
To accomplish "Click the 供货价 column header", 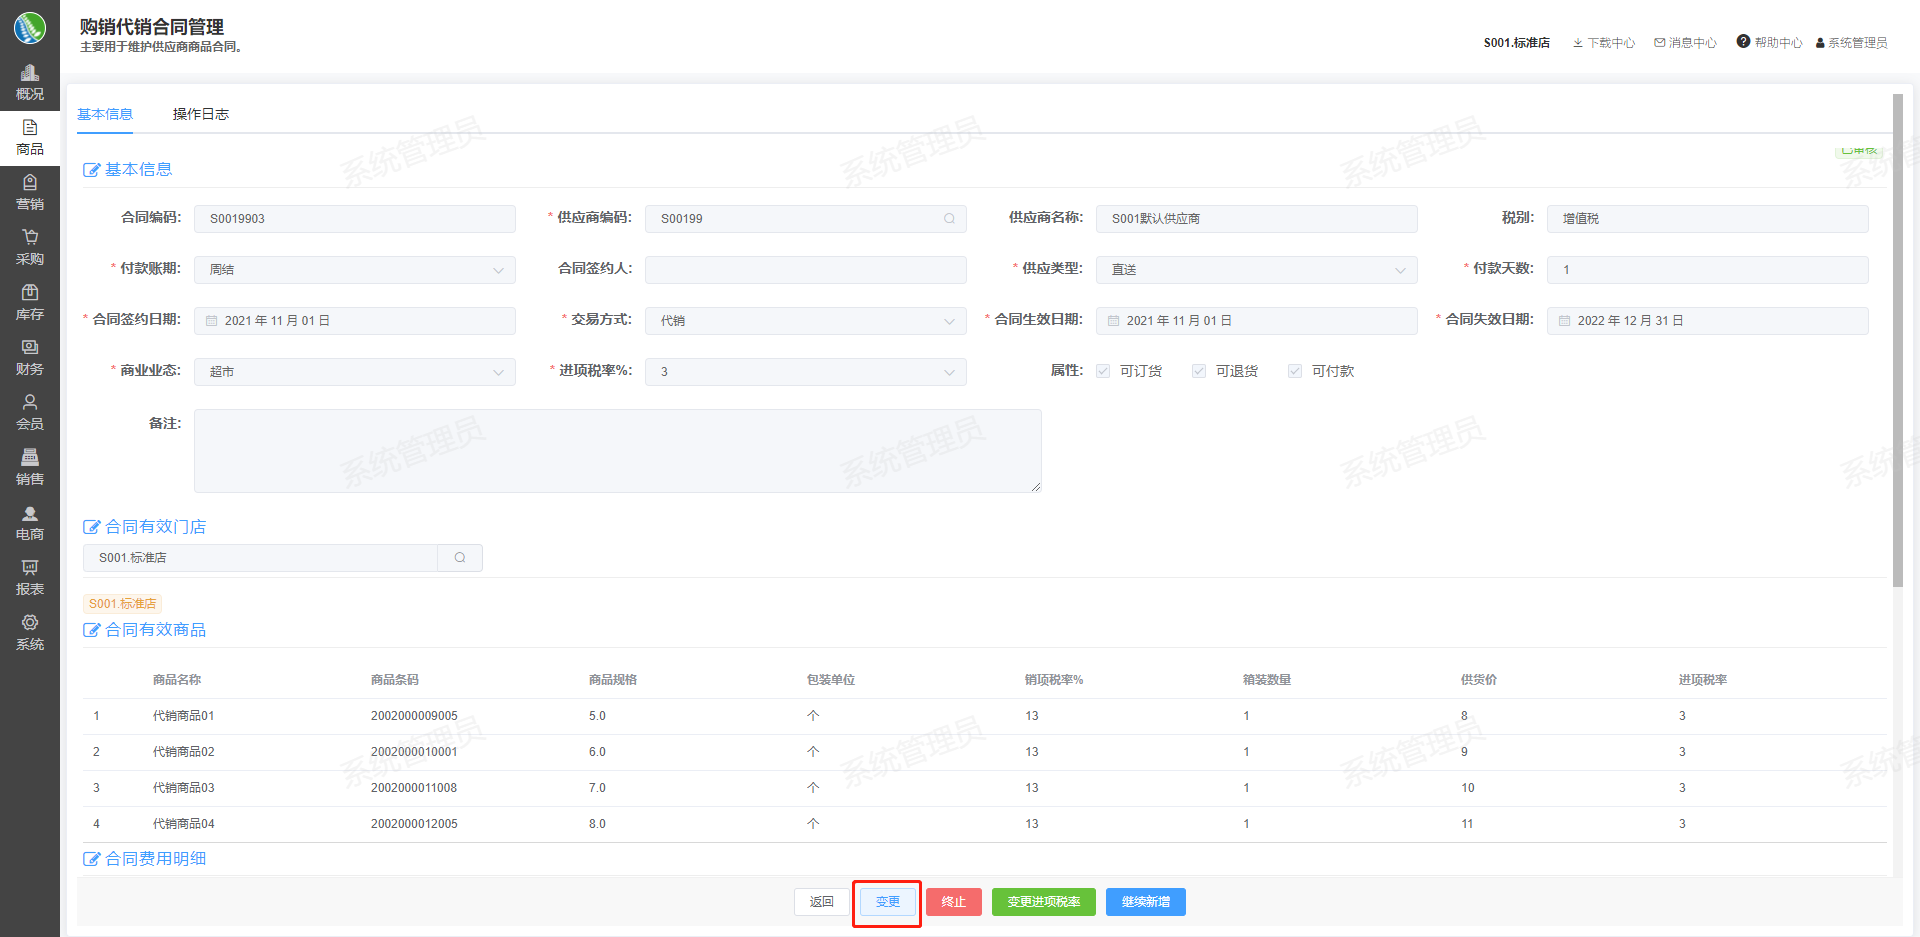I will click(x=1479, y=680).
